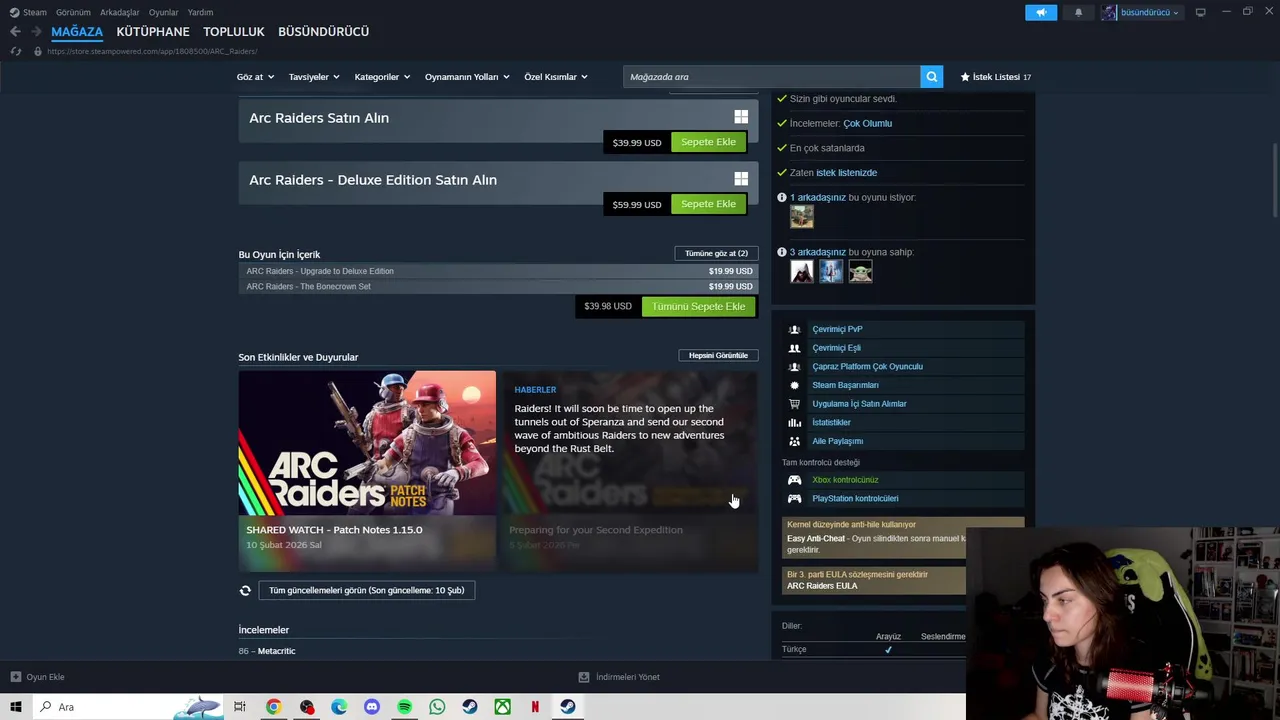Open Netflix from the taskbar
This screenshot has height=720, width=1280.
pos(535,707)
